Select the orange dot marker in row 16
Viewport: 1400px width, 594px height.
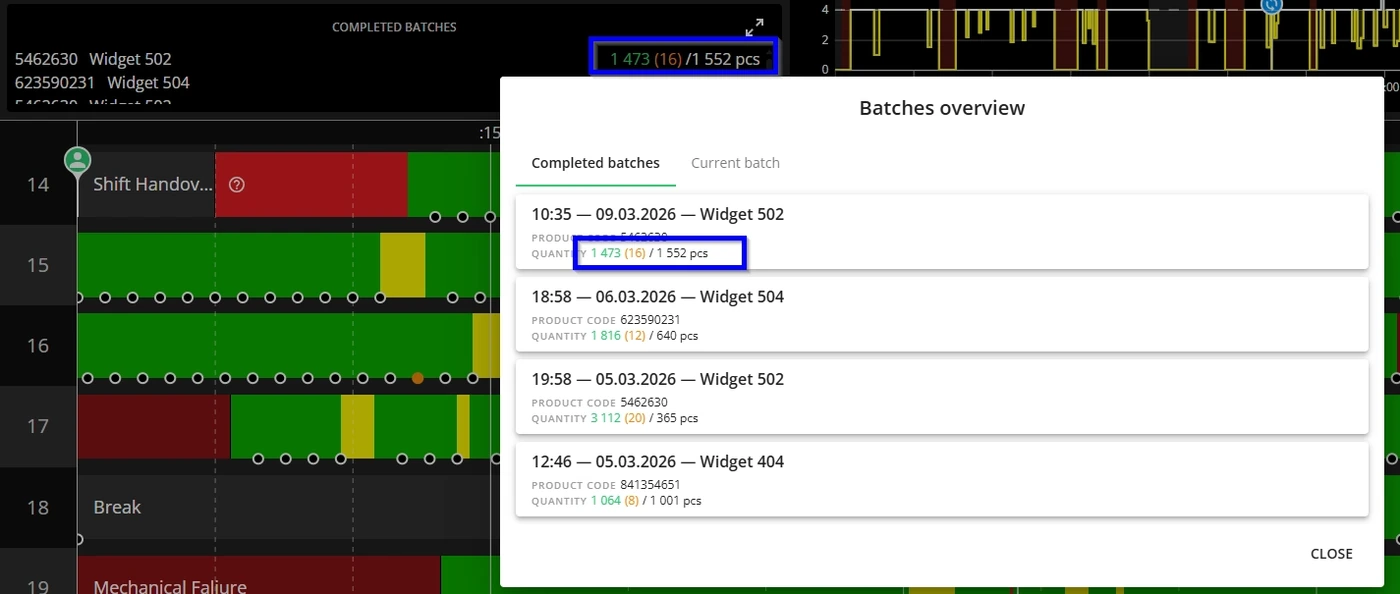(417, 378)
